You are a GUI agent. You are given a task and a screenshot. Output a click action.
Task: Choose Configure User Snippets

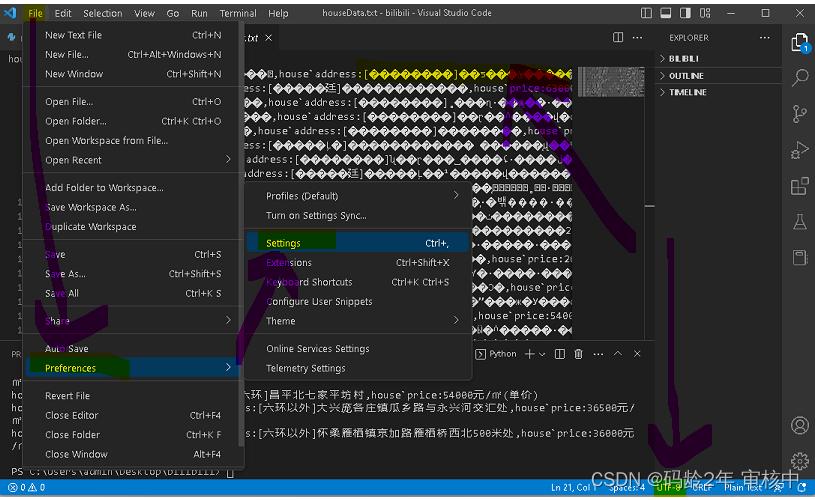tap(358, 301)
